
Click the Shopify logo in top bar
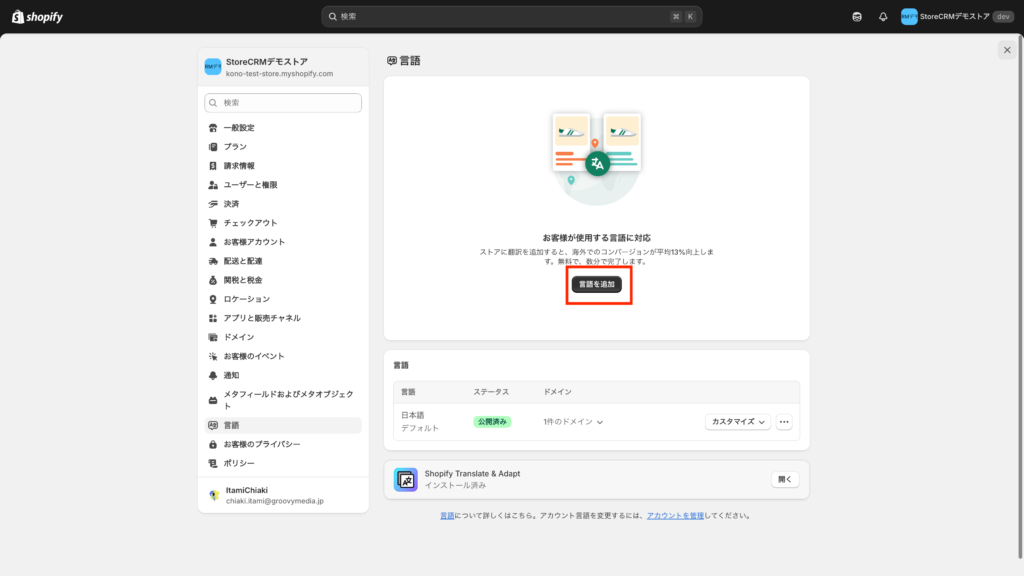pos(40,17)
